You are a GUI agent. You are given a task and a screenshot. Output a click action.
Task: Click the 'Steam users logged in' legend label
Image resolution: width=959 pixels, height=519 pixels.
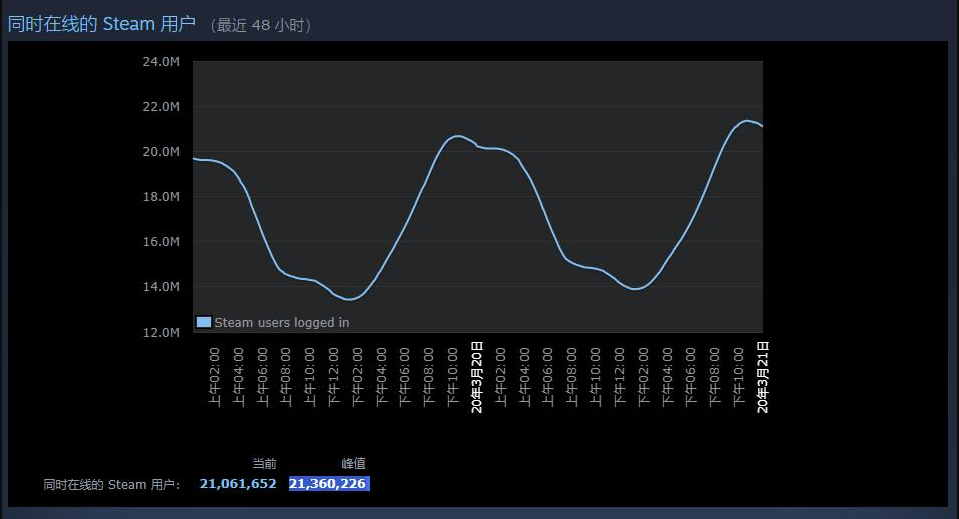(281, 323)
